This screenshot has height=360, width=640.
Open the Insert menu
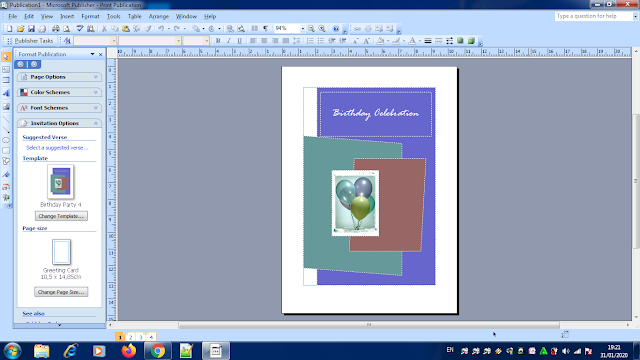click(x=67, y=16)
